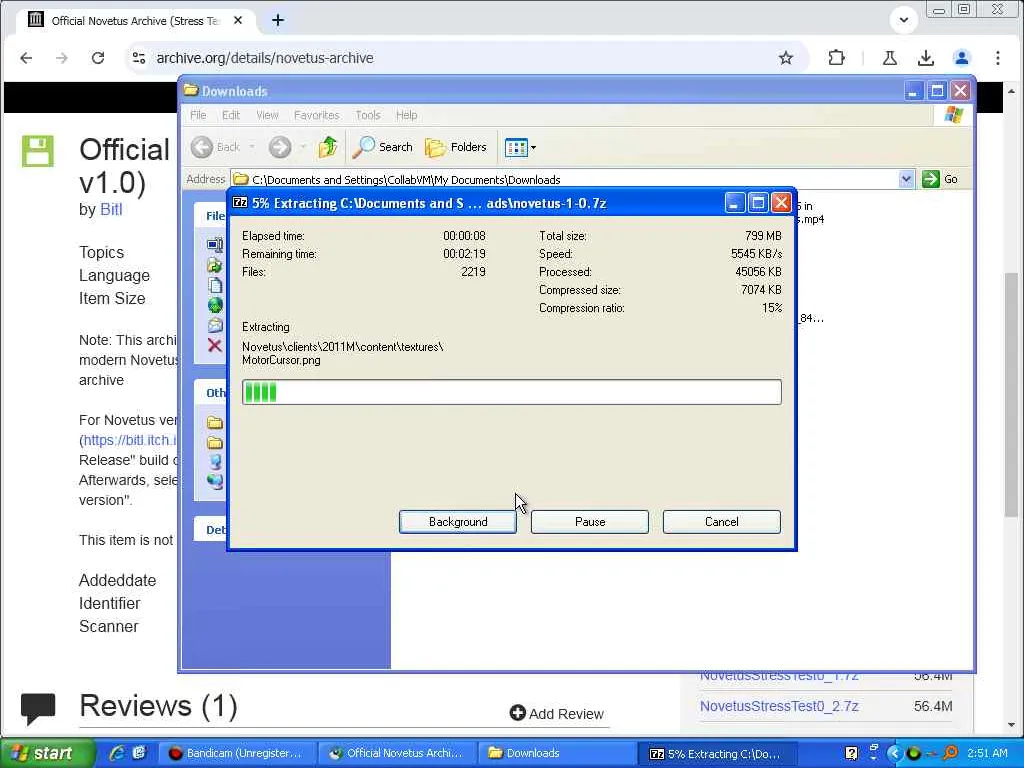Click Explorer Back arrow icon
This screenshot has width=1024, height=768.
202,147
